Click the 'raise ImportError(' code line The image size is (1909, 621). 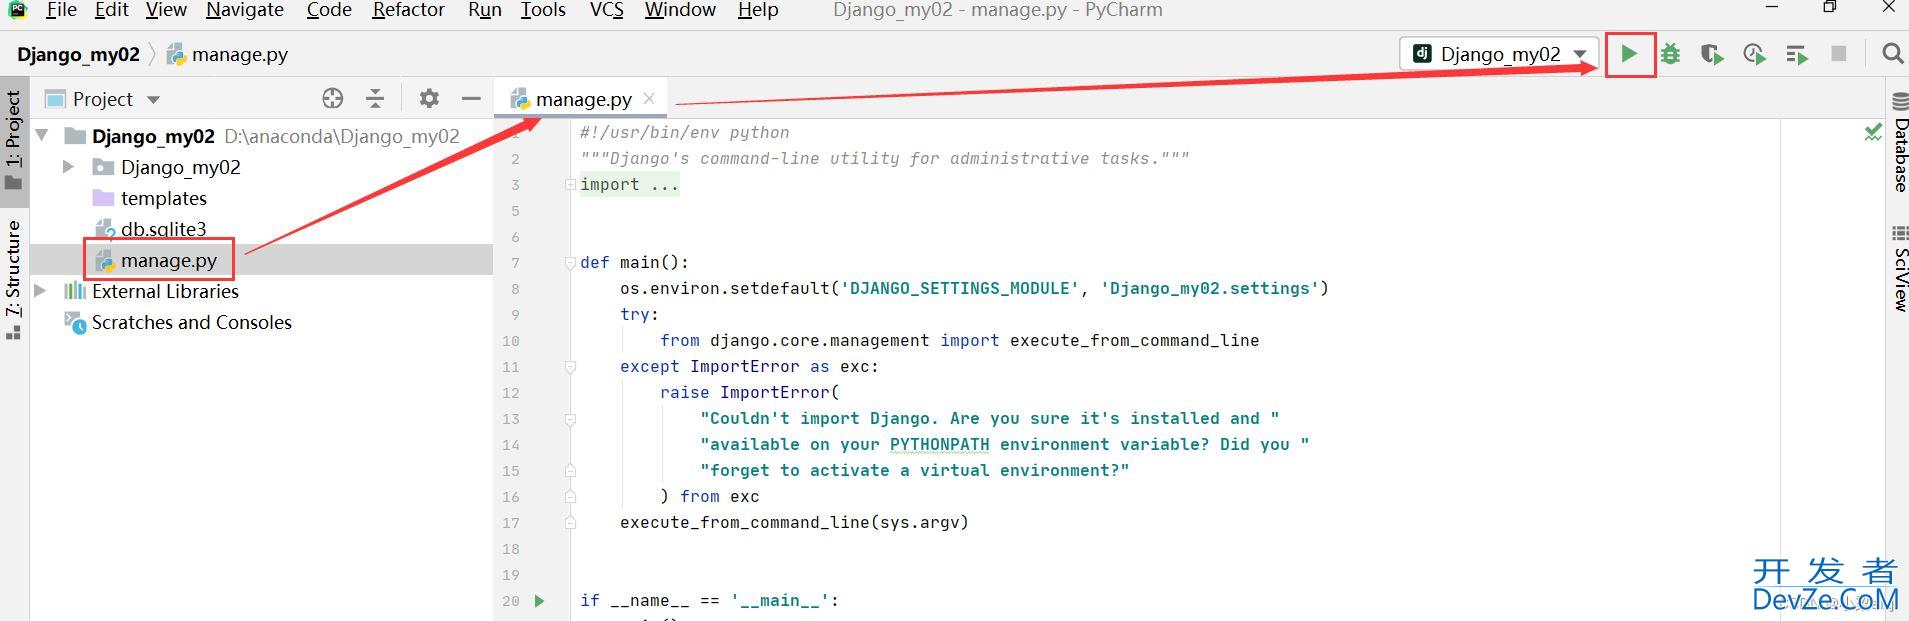pyautogui.click(x=750, y=392)
